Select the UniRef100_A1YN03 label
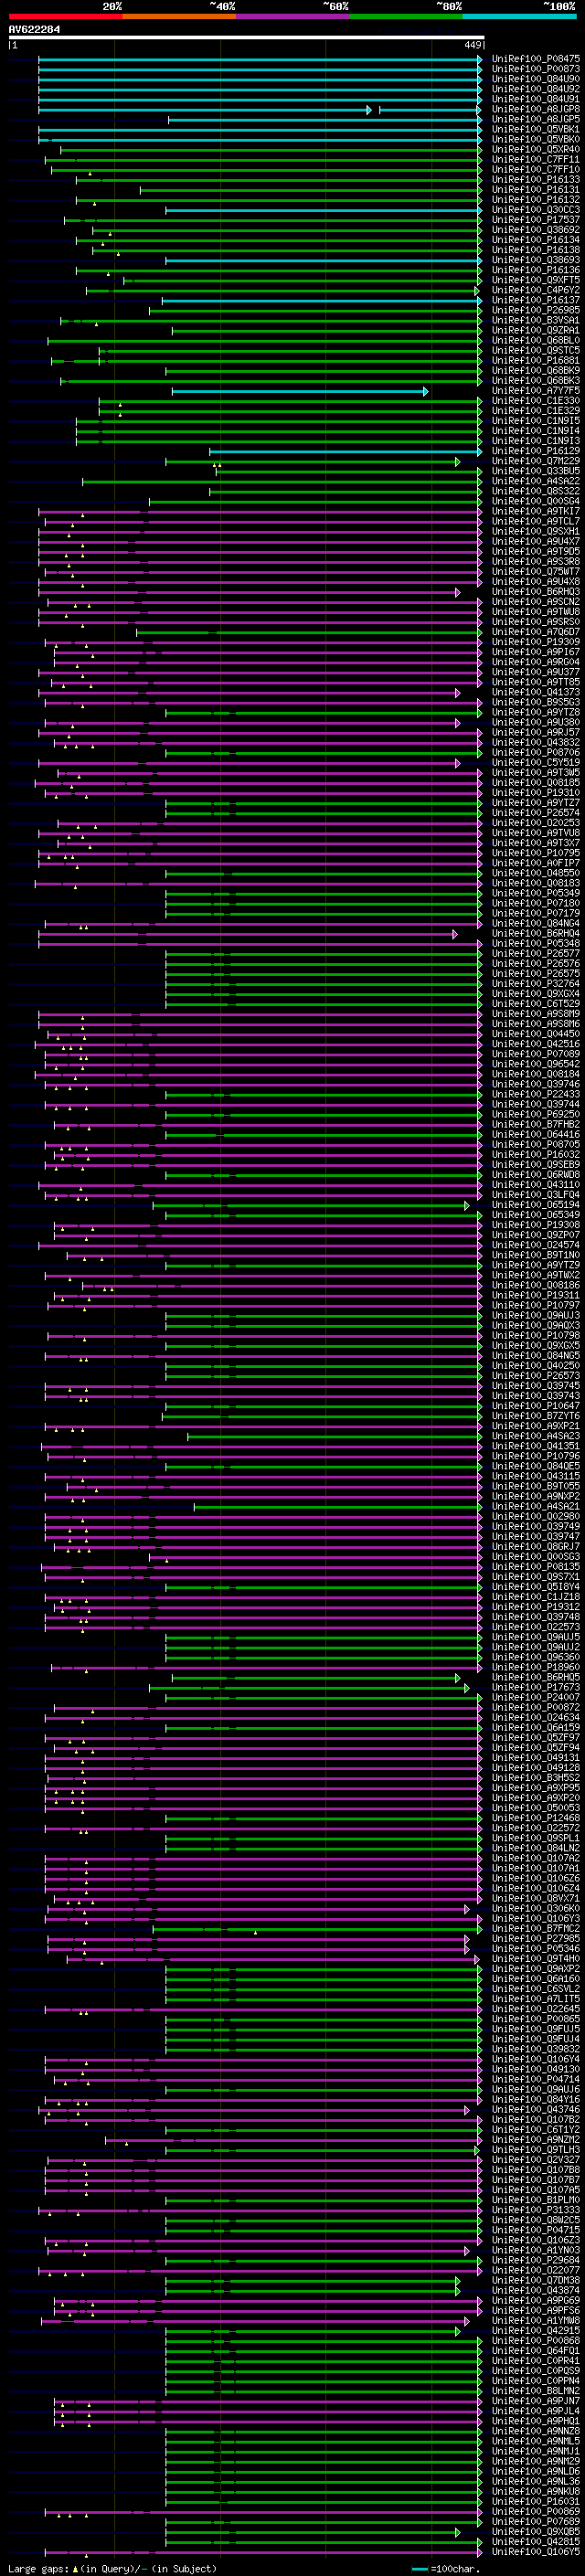 click(x=535, y=2250)
